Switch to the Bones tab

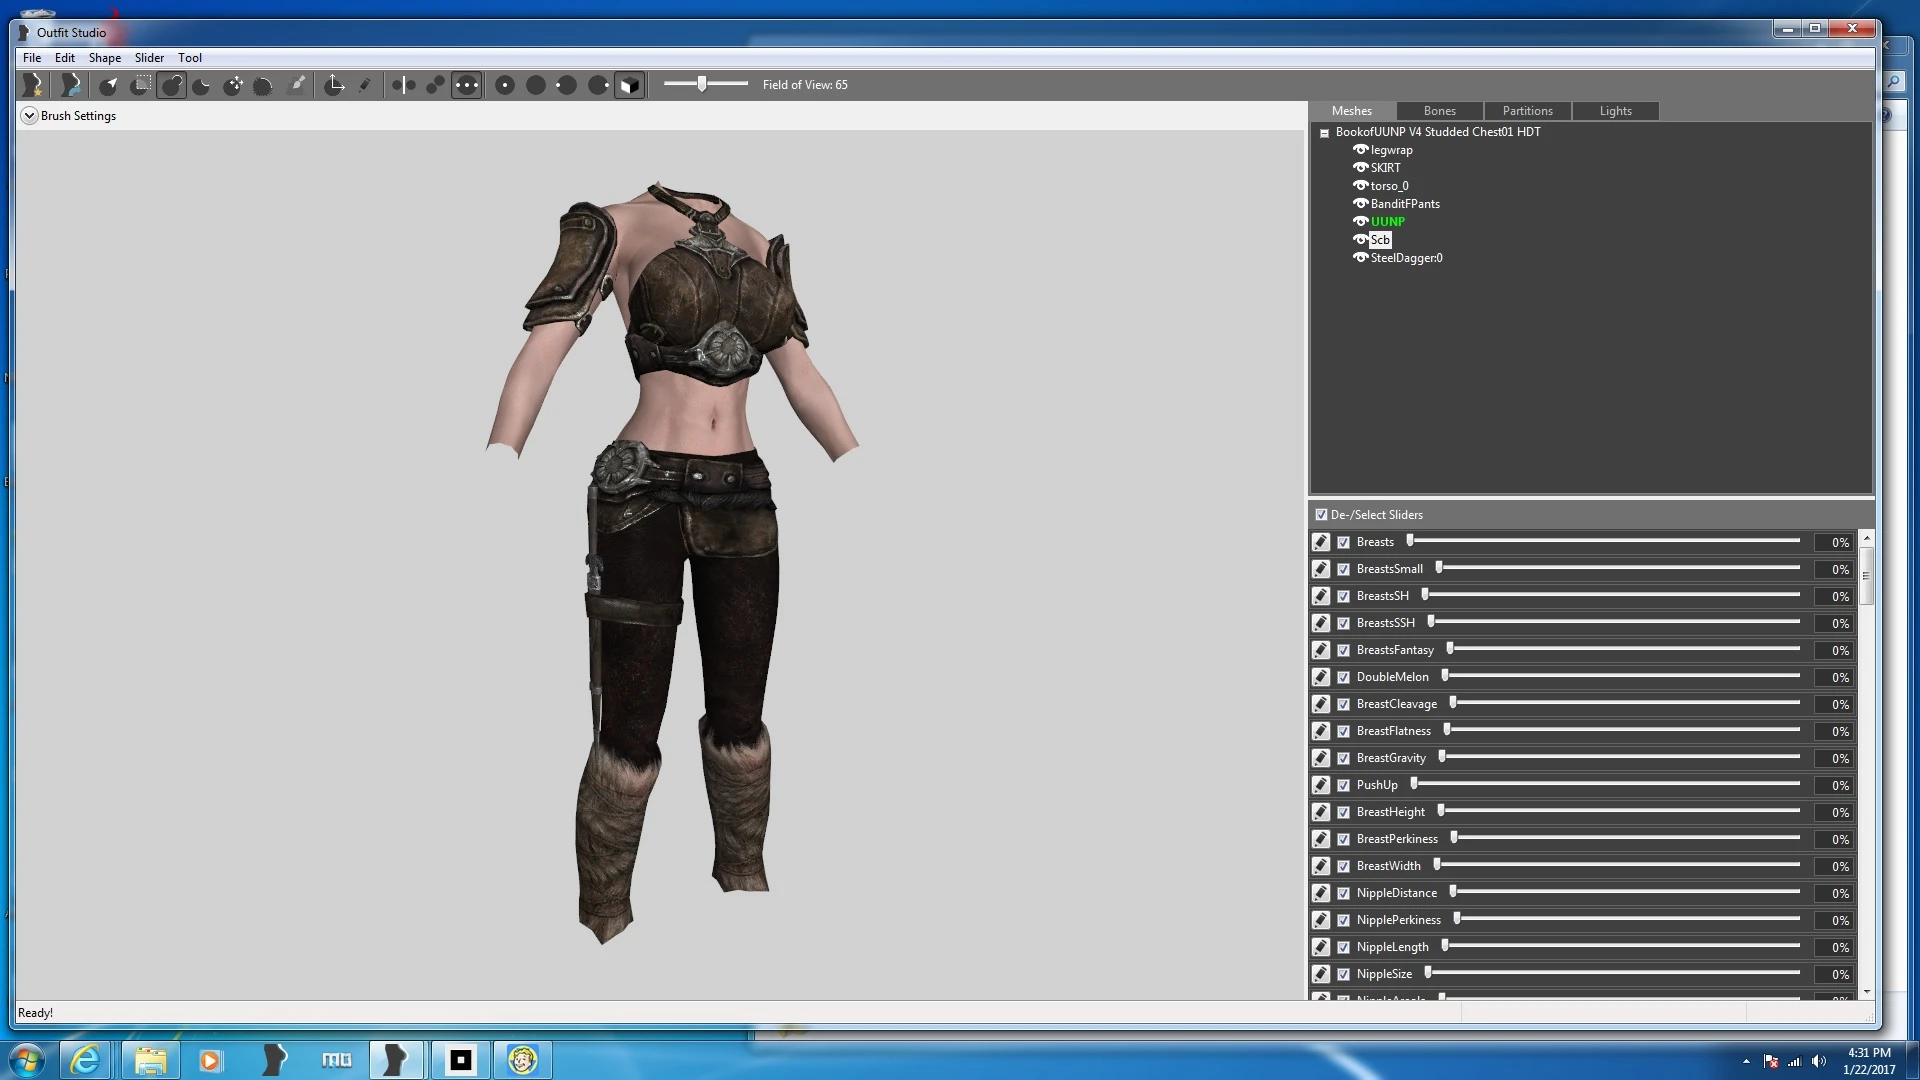1440,111
